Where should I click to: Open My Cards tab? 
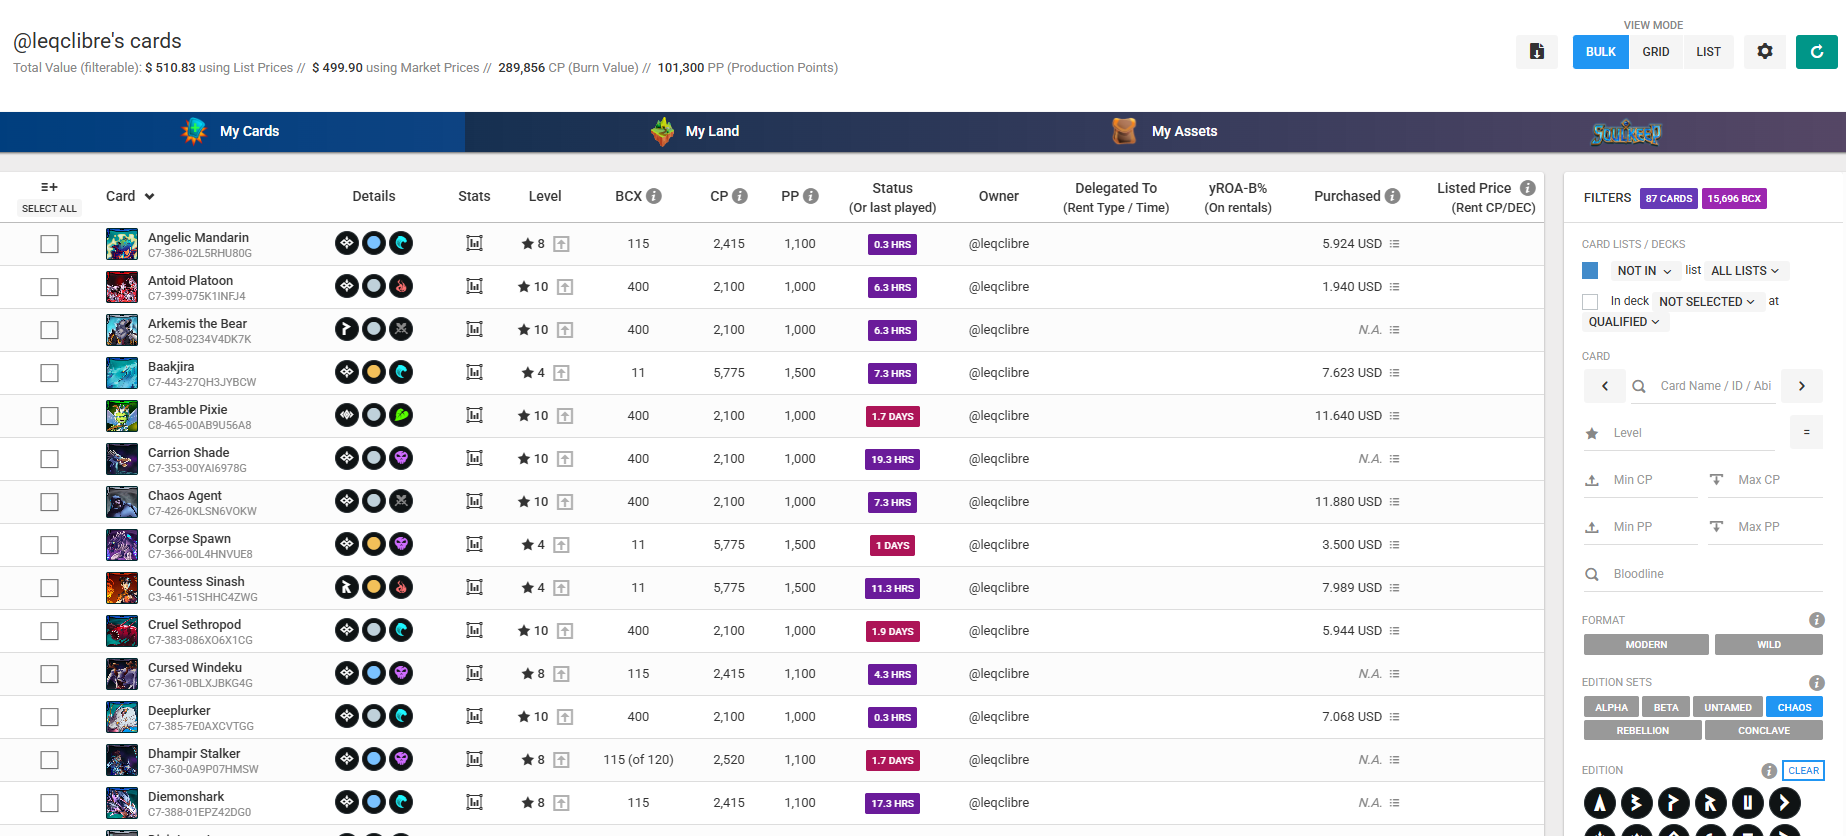tap(232, 131)
